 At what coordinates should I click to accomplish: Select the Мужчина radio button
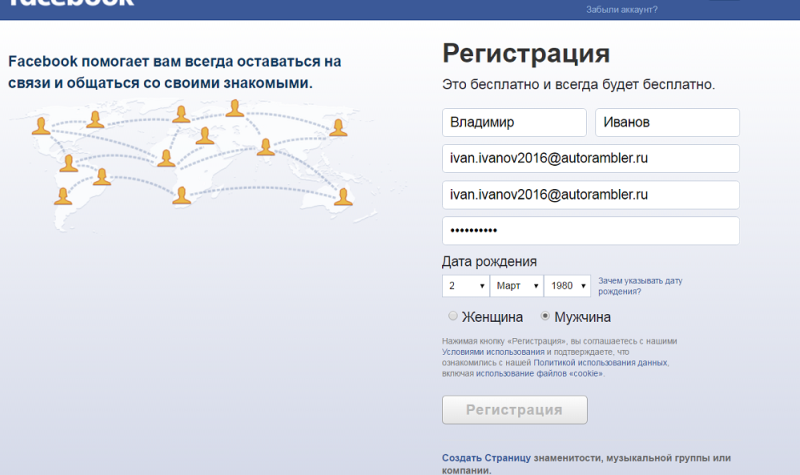point(545,316)
